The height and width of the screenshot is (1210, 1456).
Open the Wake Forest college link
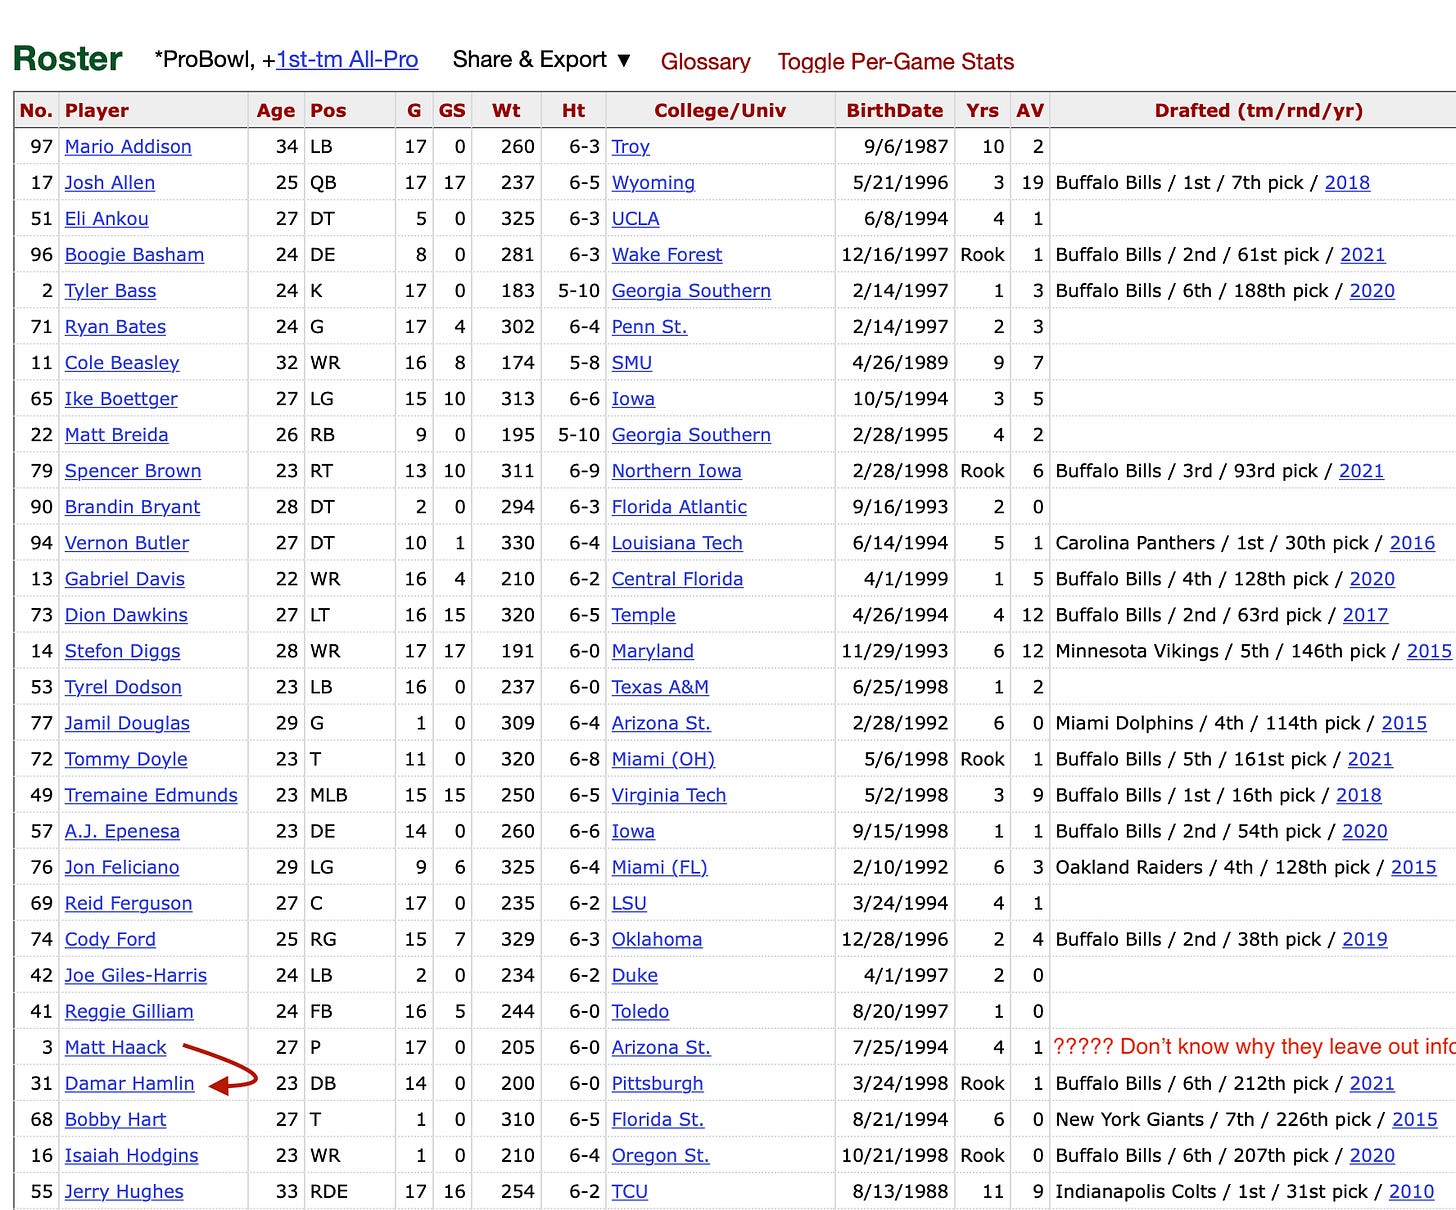667,255
